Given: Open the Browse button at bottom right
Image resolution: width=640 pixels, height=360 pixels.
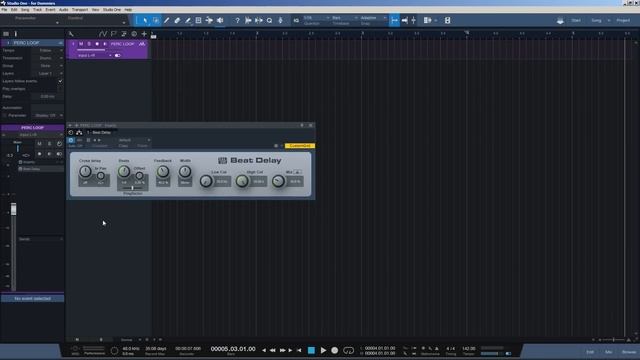Looking at the screenshot, I should [x=629, y=352].
